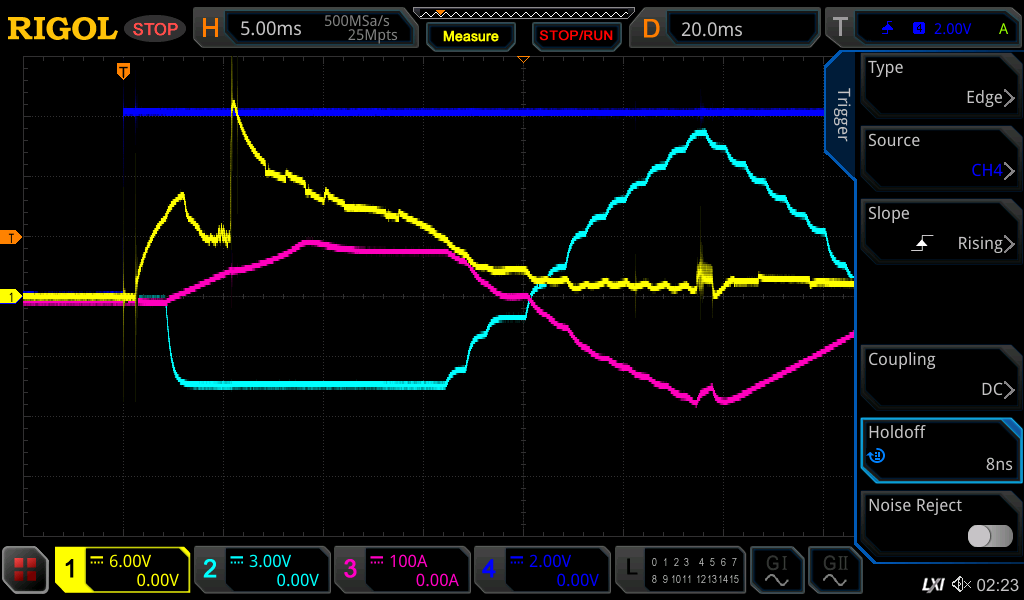The image size is (1024, 600).
Task: Toggle channel 3 with 100A label
Action: [x=400, y=570]
